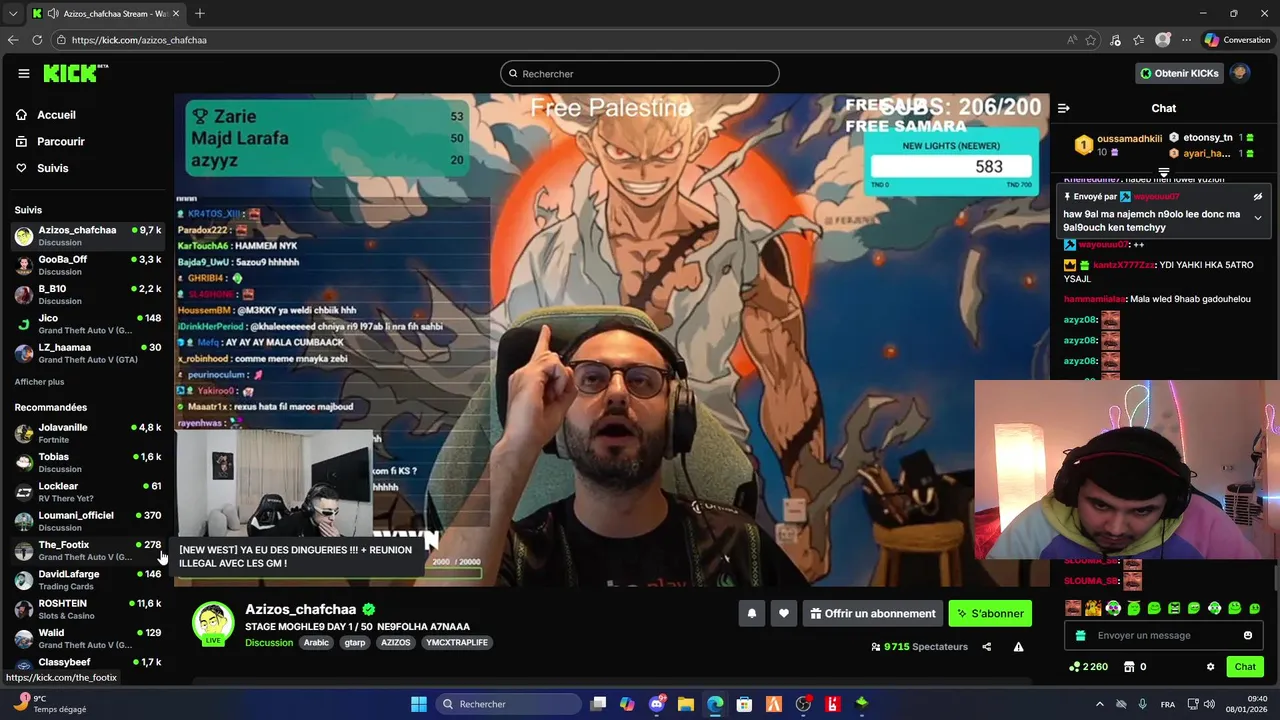Click channel points balance 2 260
The width and height of the screenshot is (1280, 720).
pyautogui.click(x=1089, y=667)
